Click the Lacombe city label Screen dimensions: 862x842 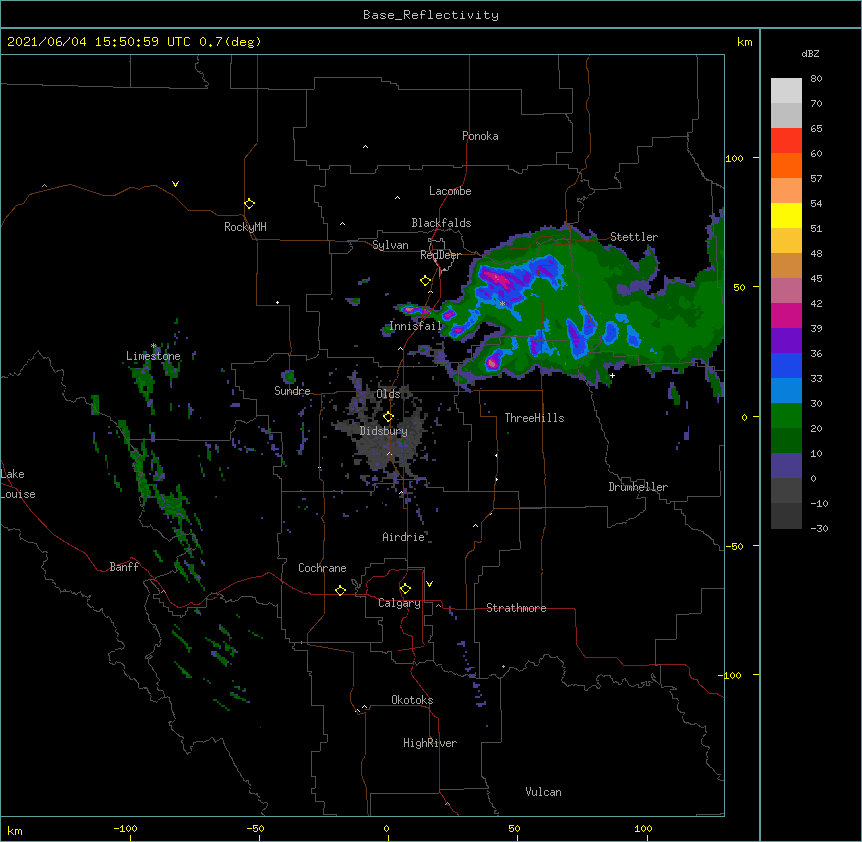click(450, 191)
